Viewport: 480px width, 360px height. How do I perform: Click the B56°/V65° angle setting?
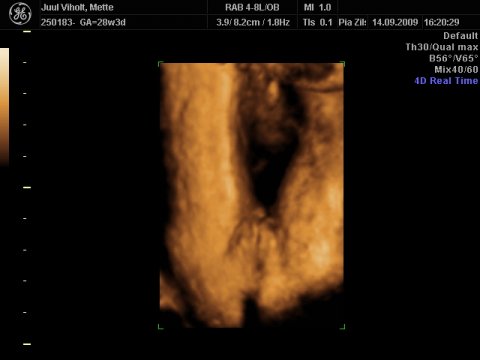(454, 58)
